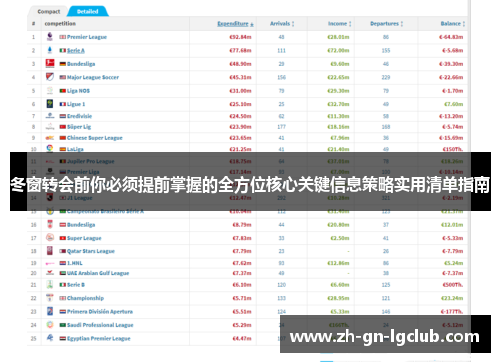Viewport: 500px width, 362px height.
Task: Open the Bundesliga link in row 16
Action: 81,225
